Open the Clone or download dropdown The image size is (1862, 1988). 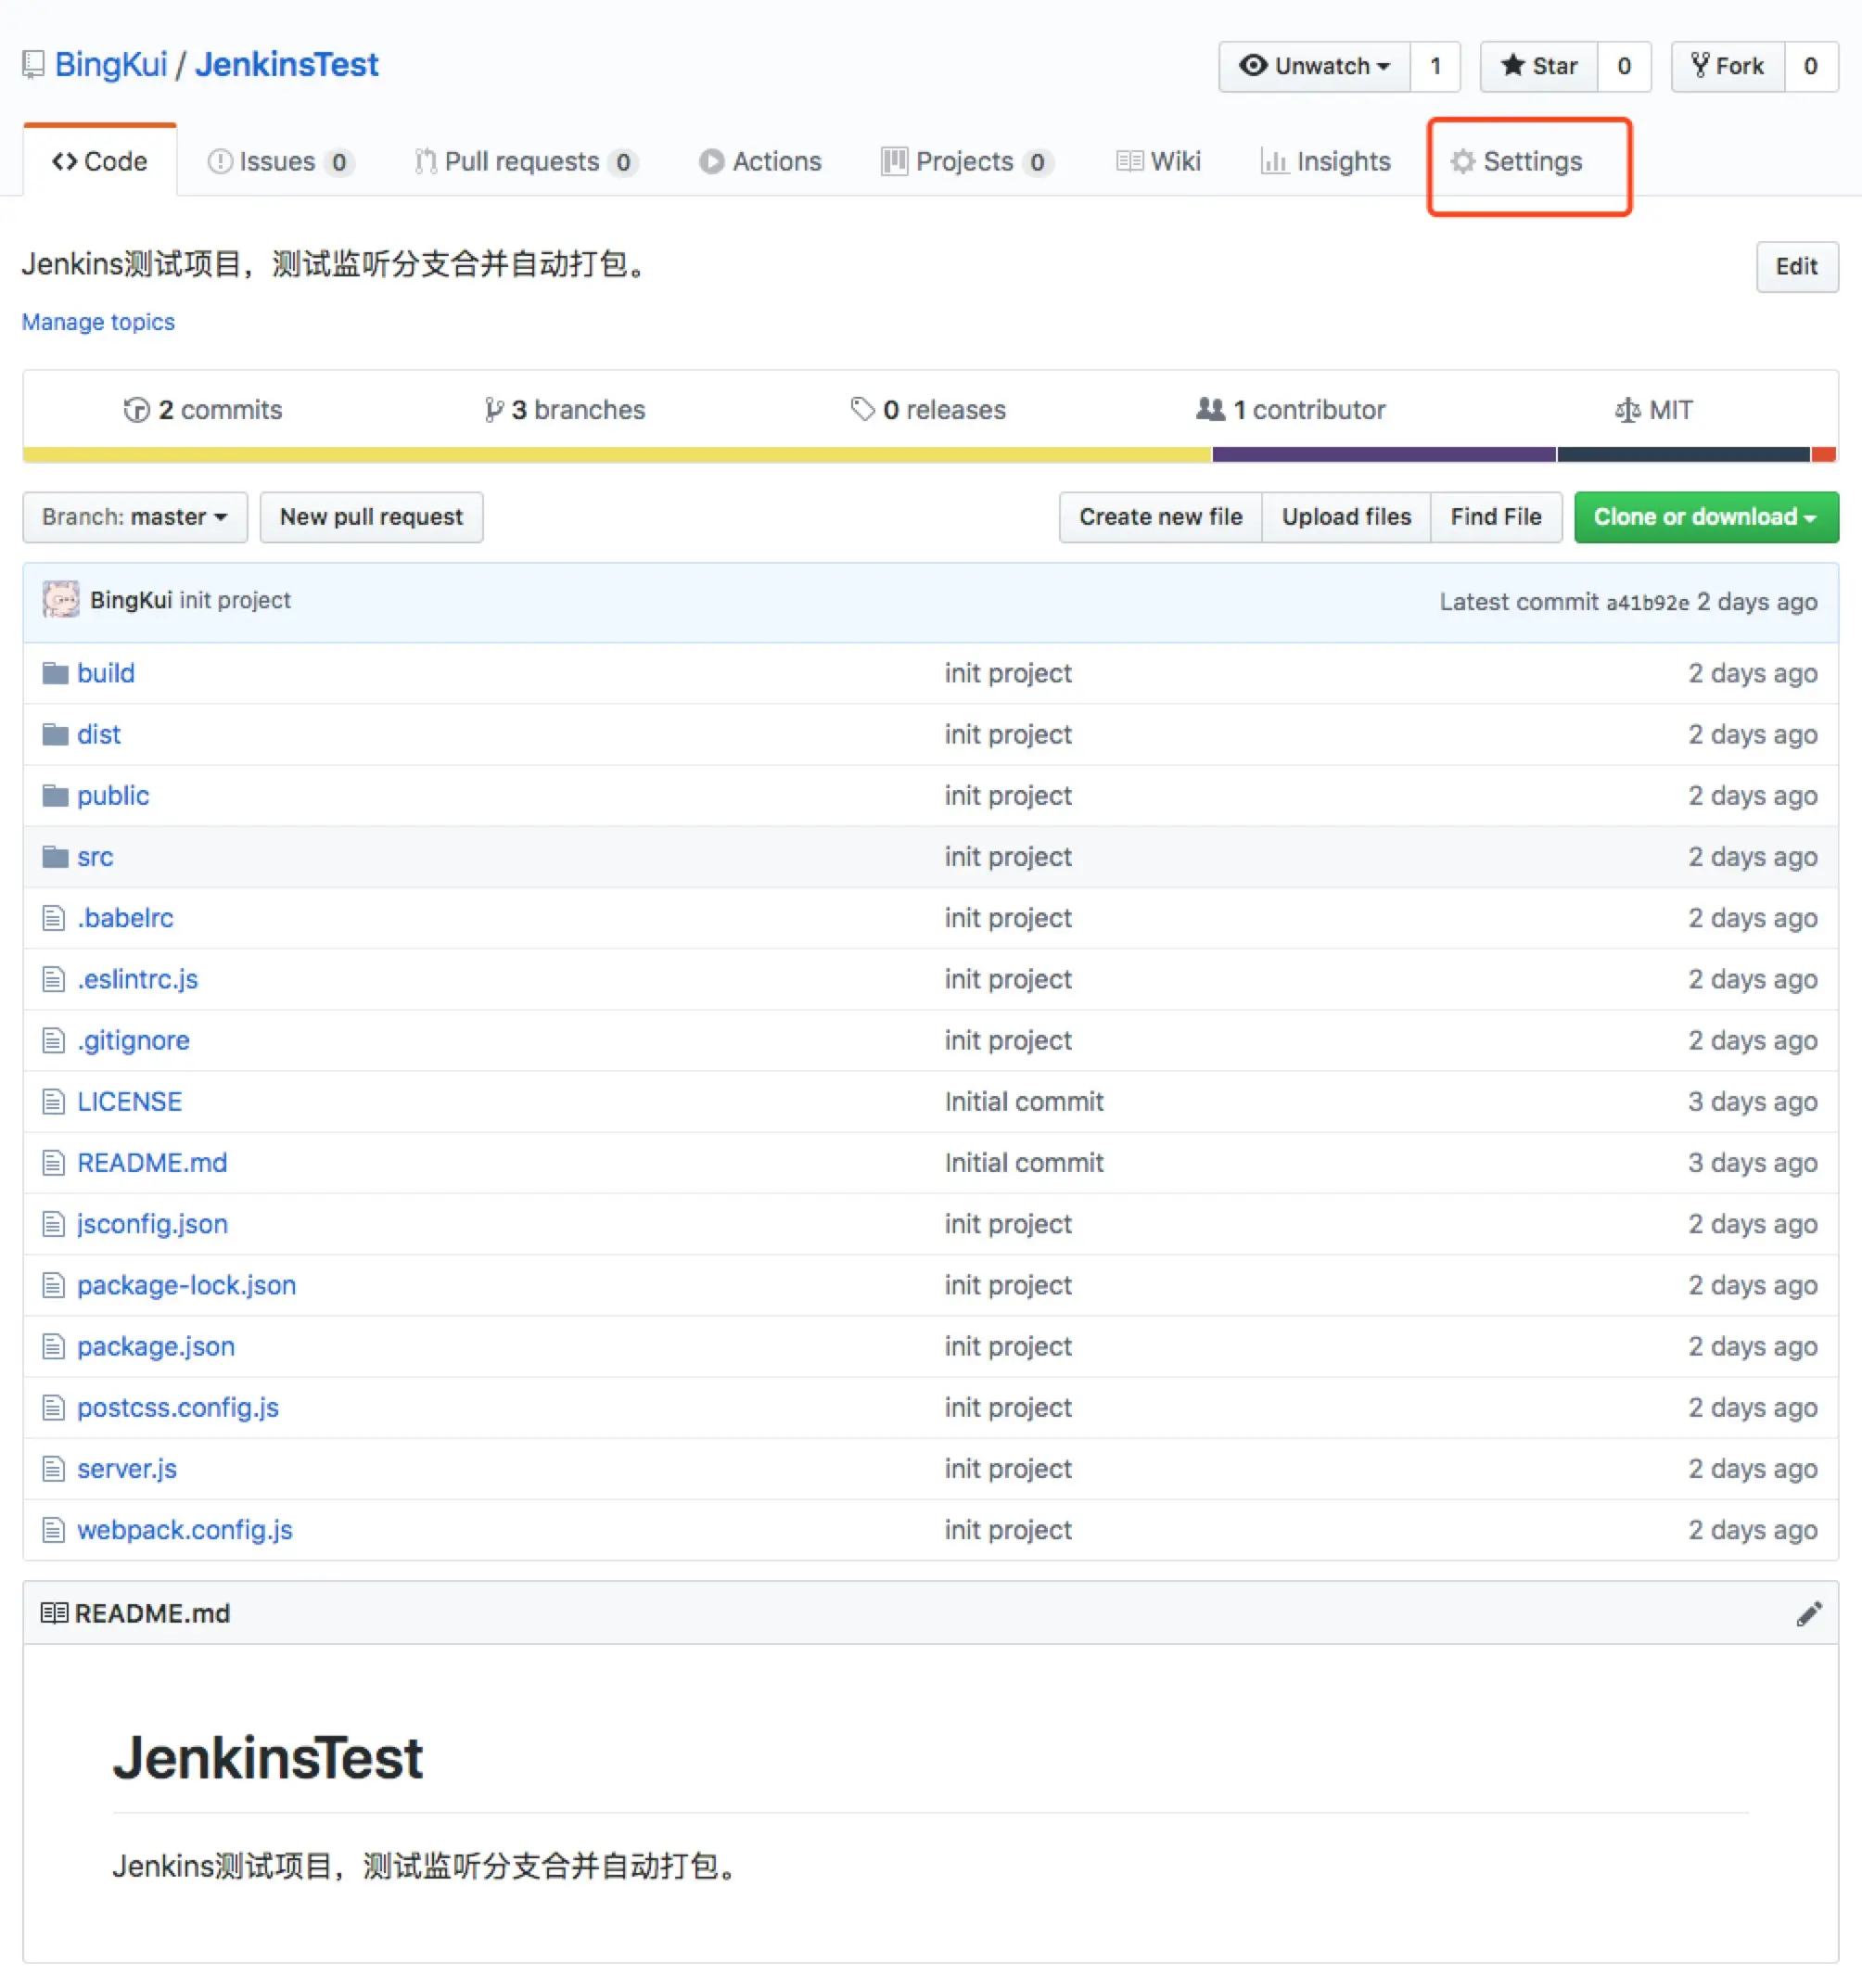coord(1705,517)
